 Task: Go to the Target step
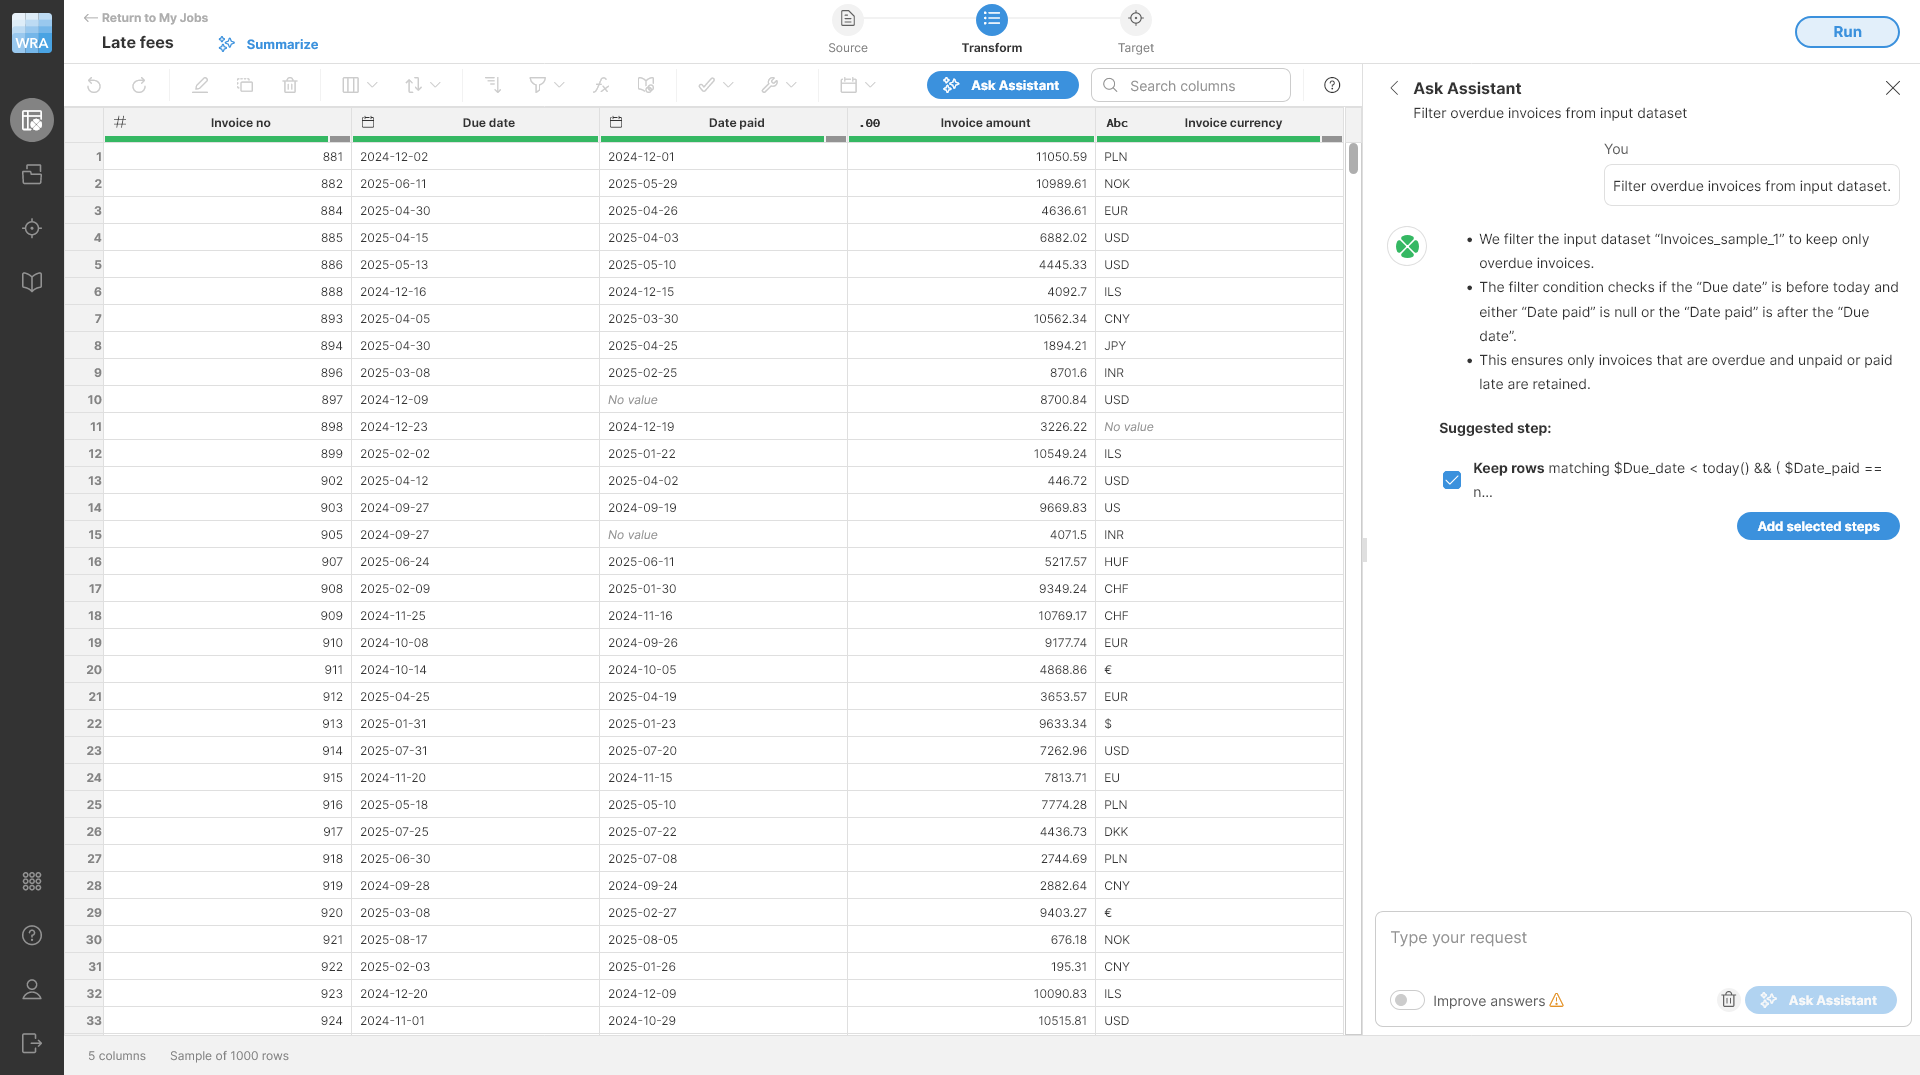(1135, 20)
